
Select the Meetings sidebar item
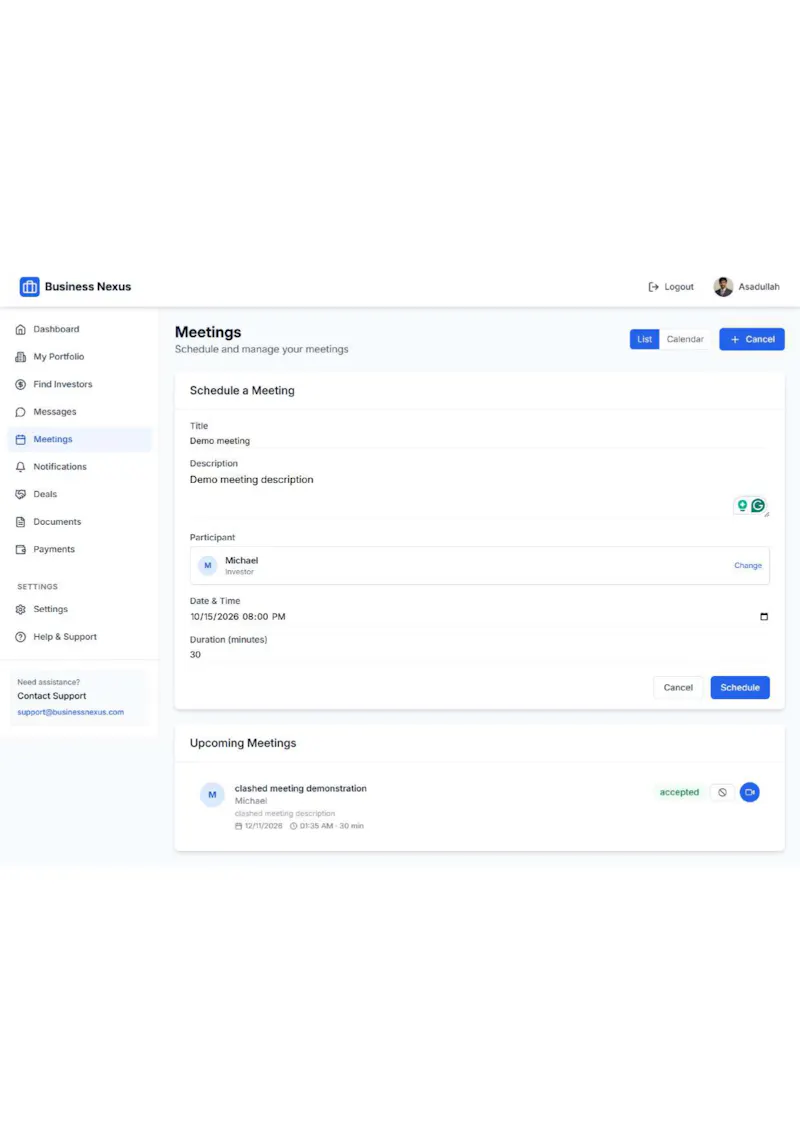pyautogui.click(x=79, y=439)
